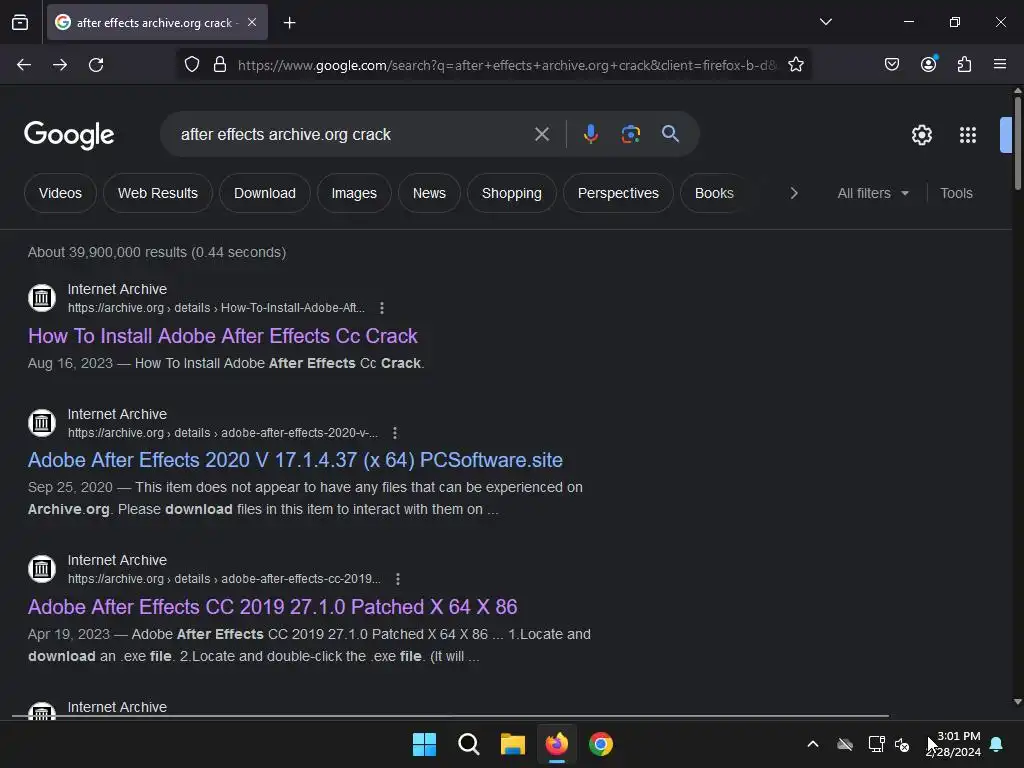
Task: Expand the All filters dropdown
Action: (872, 193)
